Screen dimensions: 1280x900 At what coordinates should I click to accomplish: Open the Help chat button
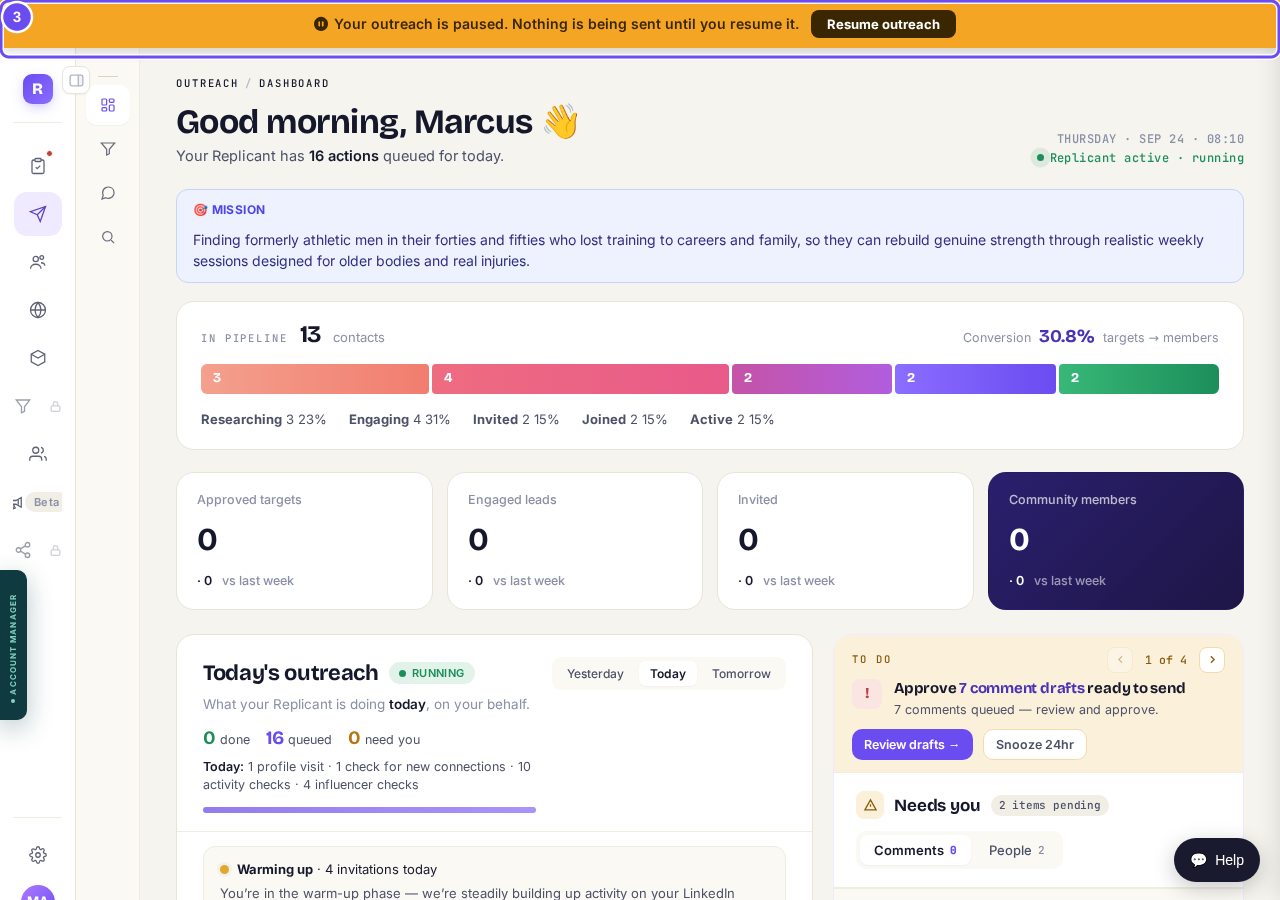(1217, 860)
